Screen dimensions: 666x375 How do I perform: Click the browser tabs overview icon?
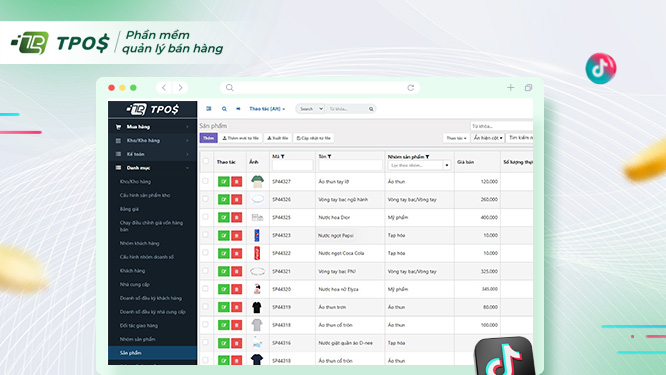coord(528,87)
